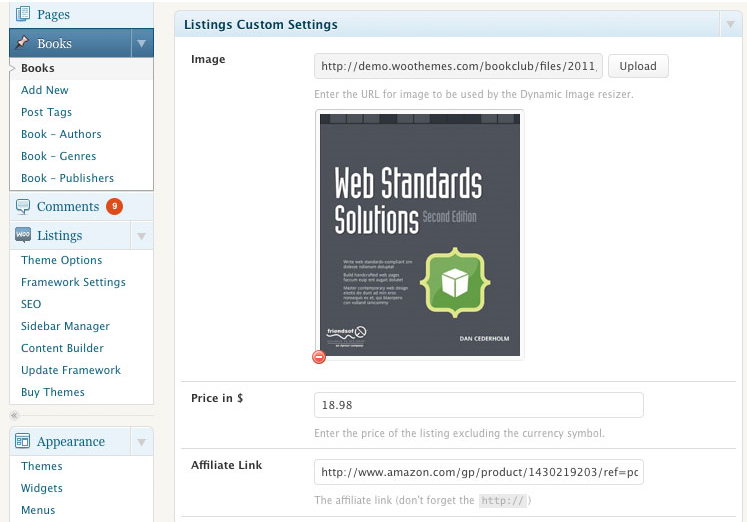747x522 pixels.
Task: Click the Pages document icon
Action: 22,14
